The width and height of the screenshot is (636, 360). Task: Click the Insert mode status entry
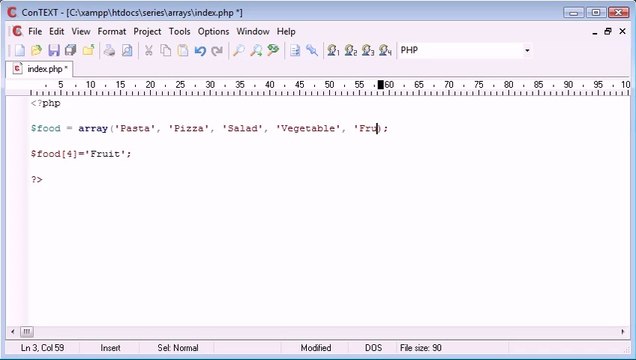pos(110,348)
